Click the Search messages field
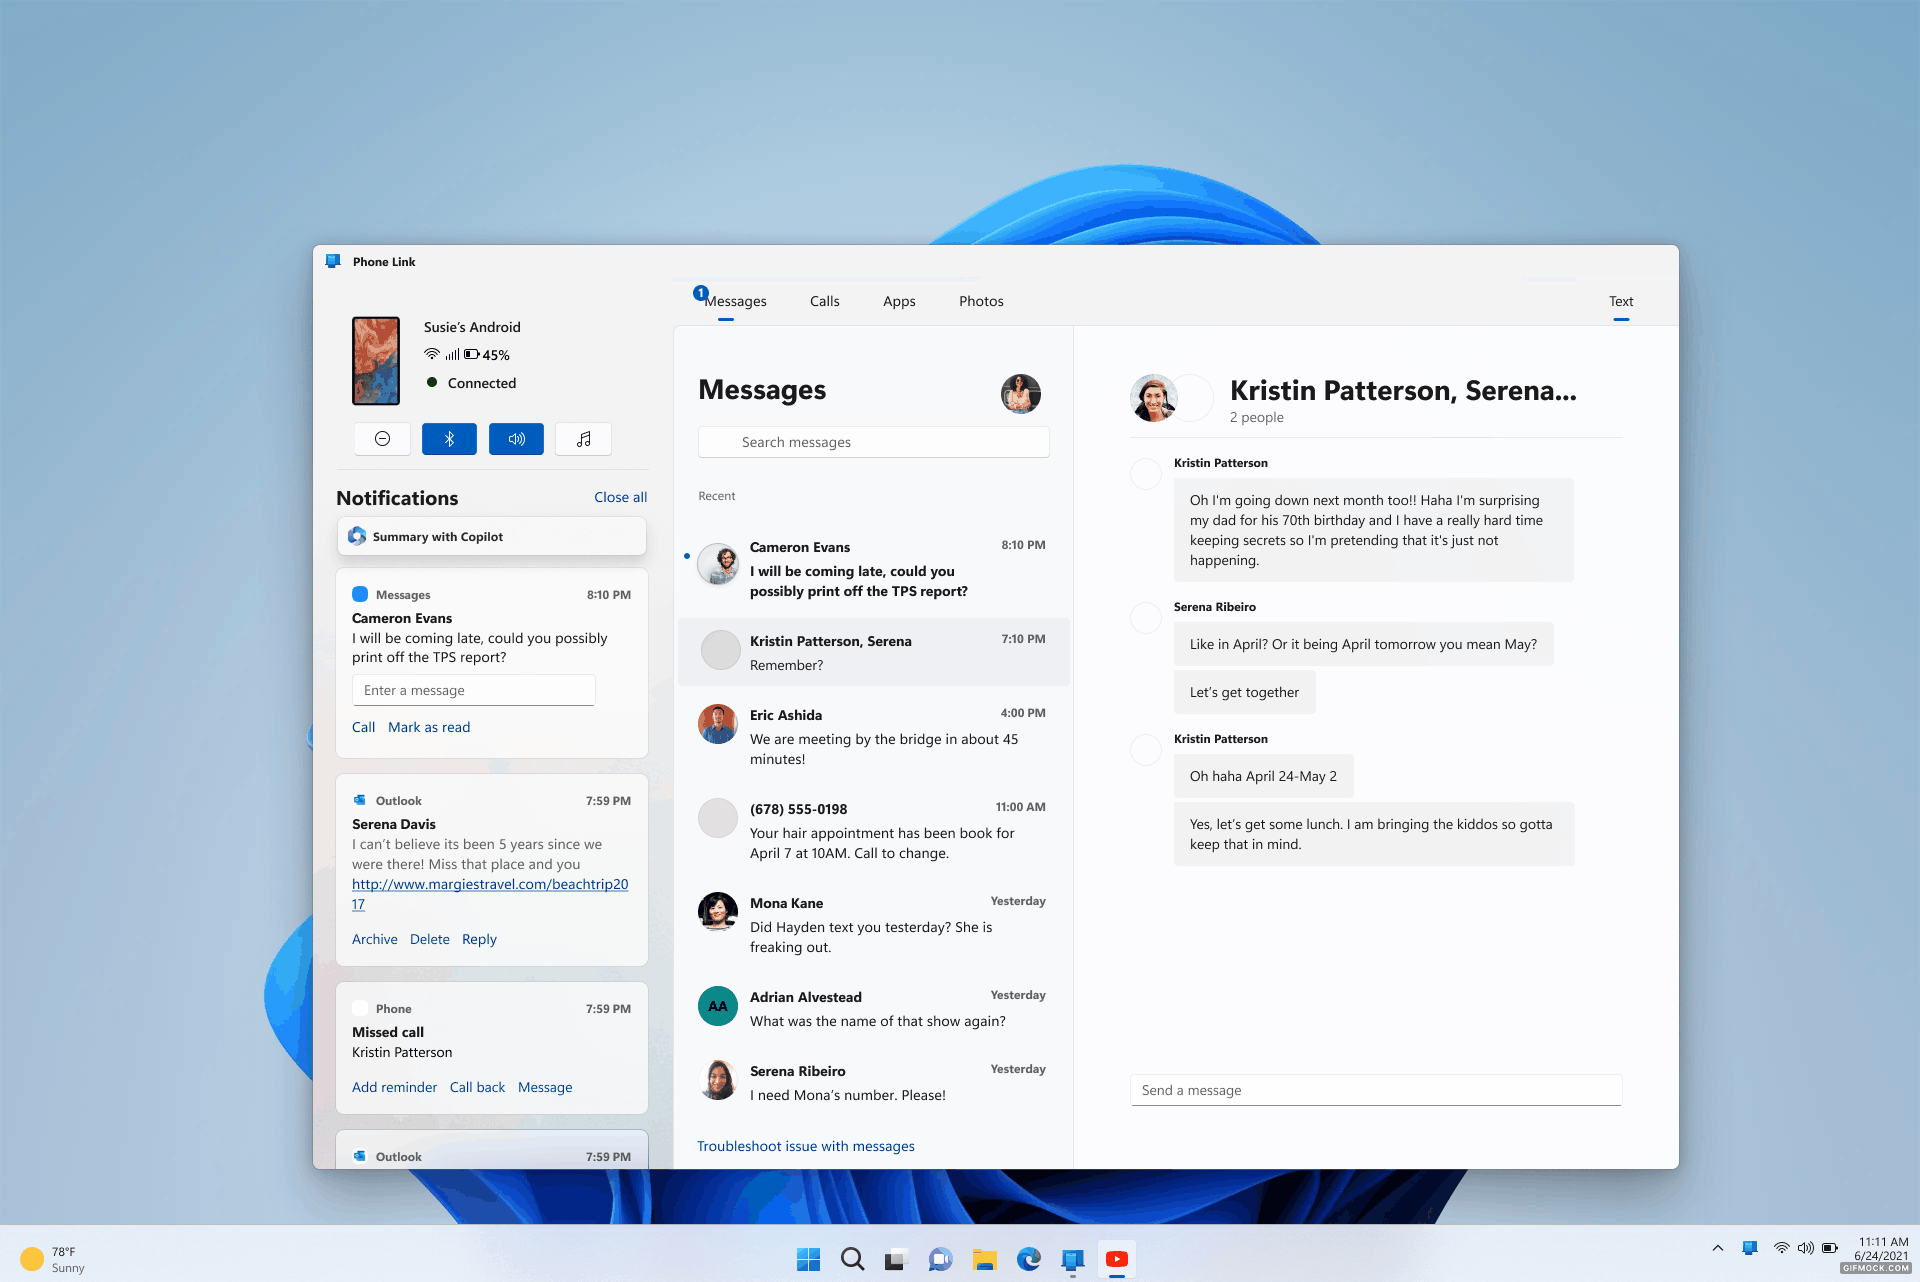Screen dimensions: 1920x1282 click(873, 442)
